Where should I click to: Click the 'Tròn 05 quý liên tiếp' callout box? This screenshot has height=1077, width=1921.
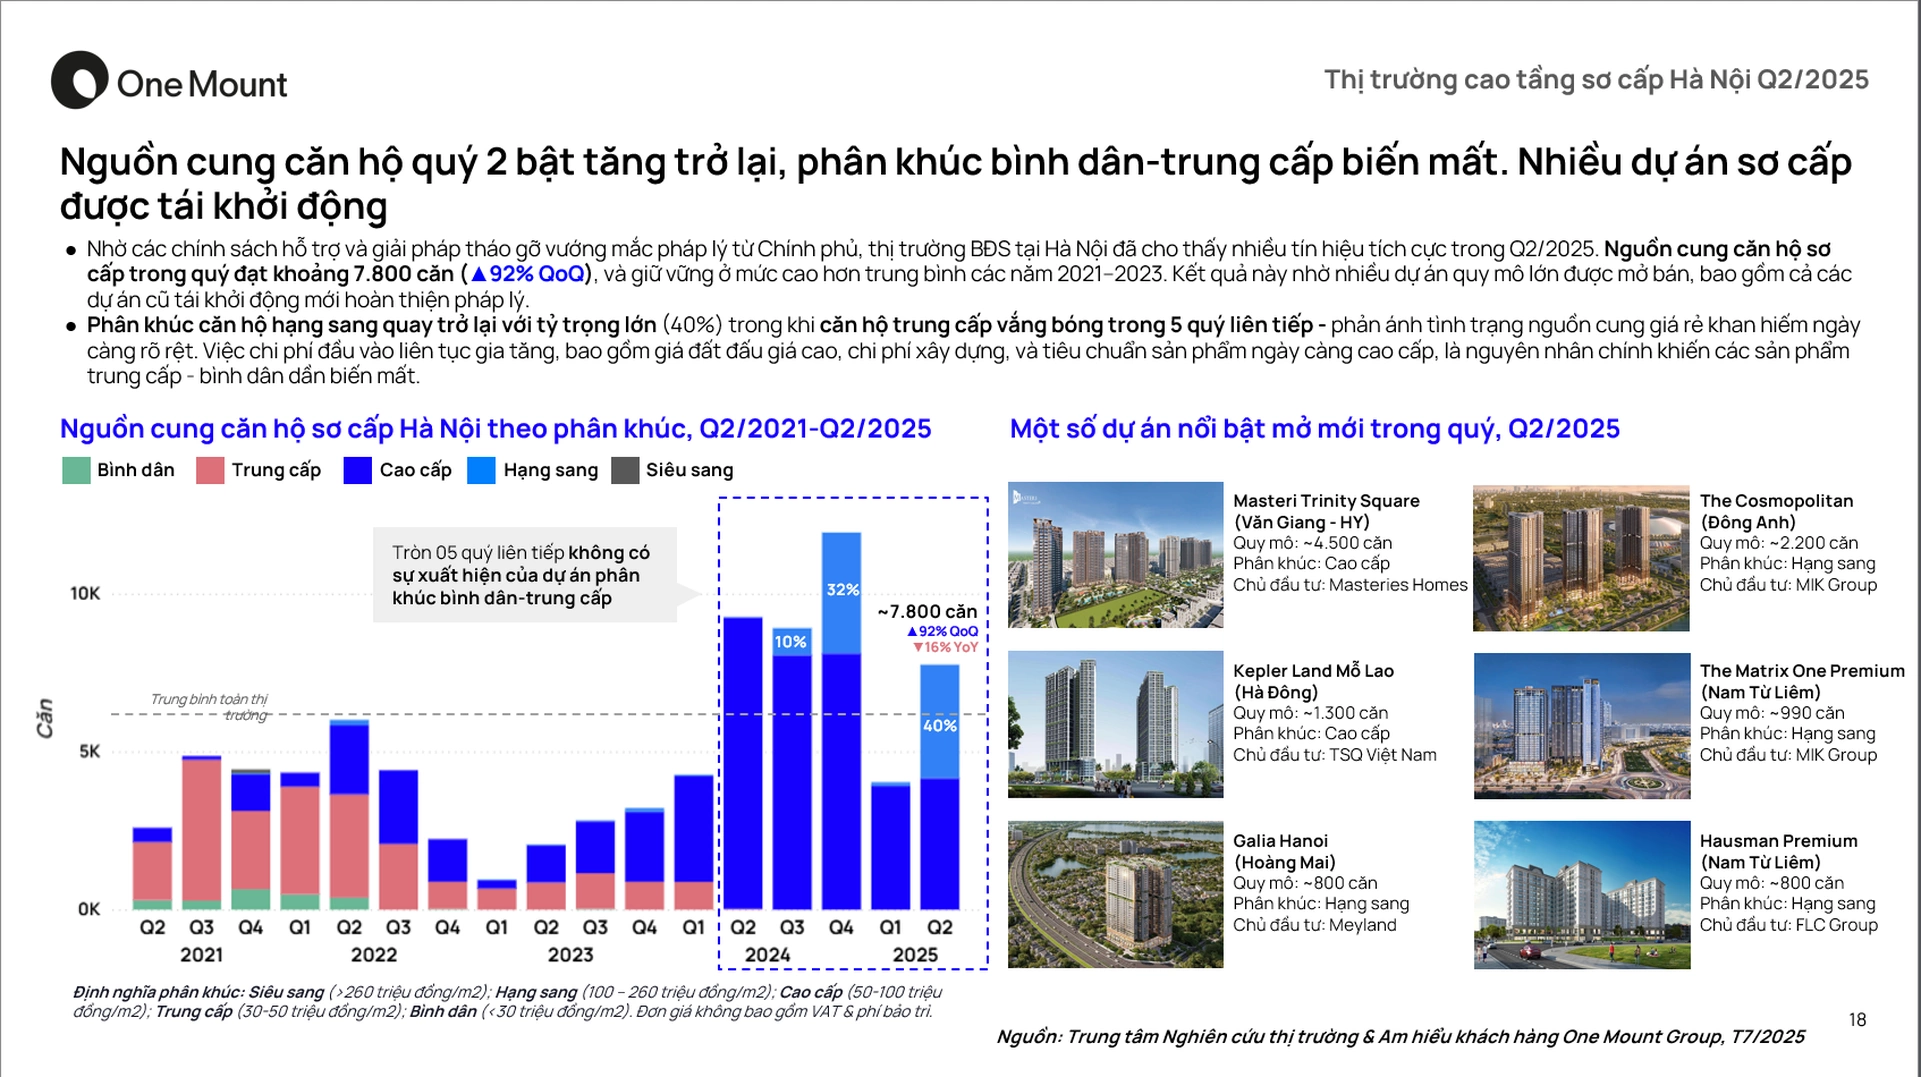click(525, 575)
